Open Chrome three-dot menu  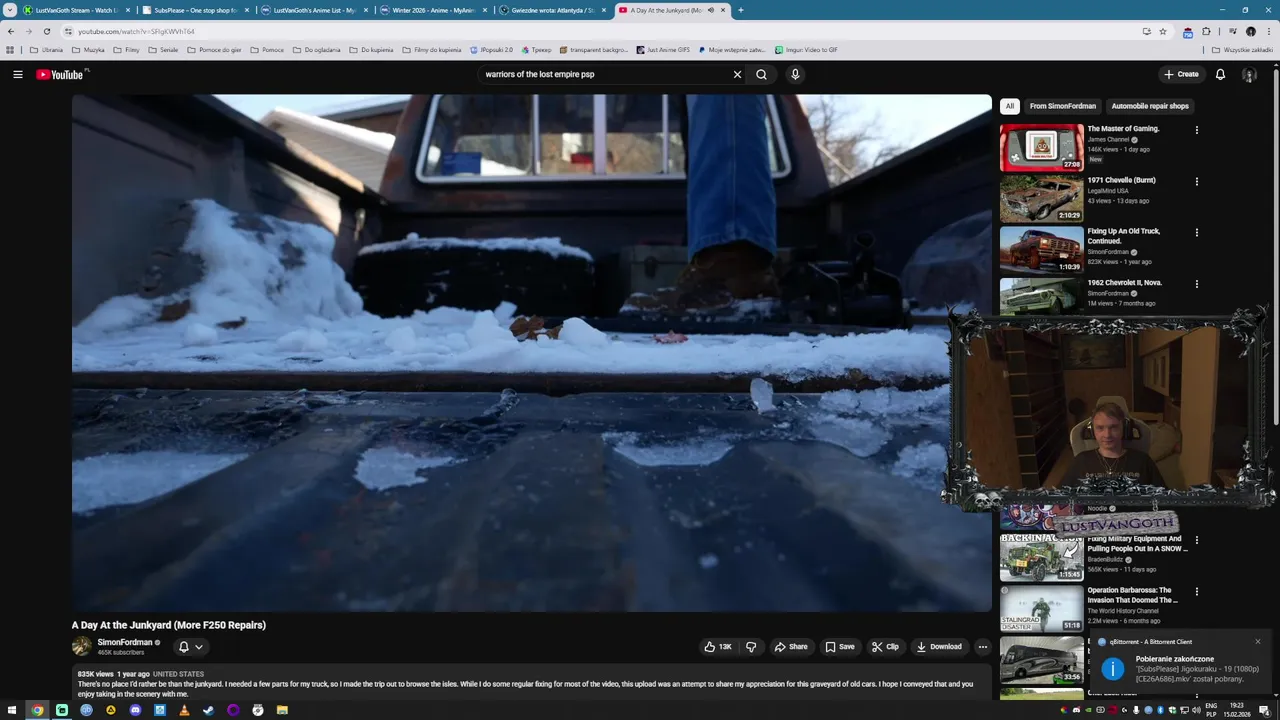pos(1268,31)
